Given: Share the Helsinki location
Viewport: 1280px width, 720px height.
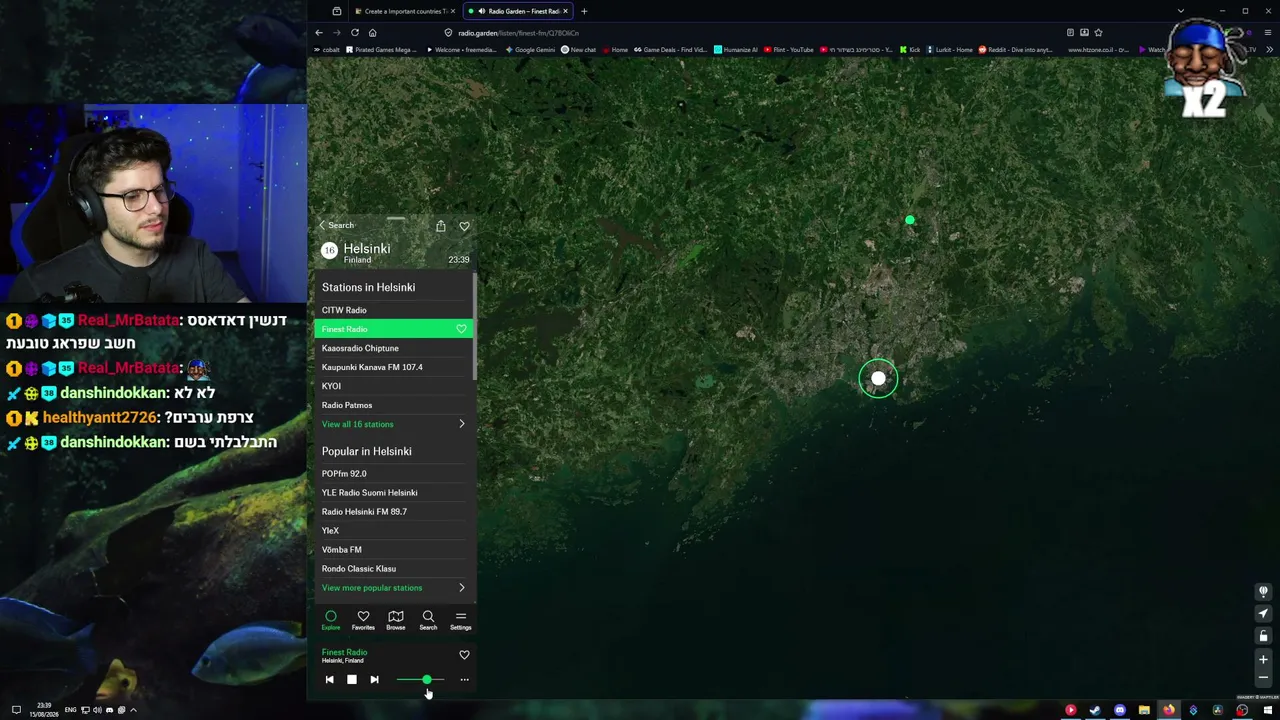Looking at the screenshot, I should pos(440,226).
